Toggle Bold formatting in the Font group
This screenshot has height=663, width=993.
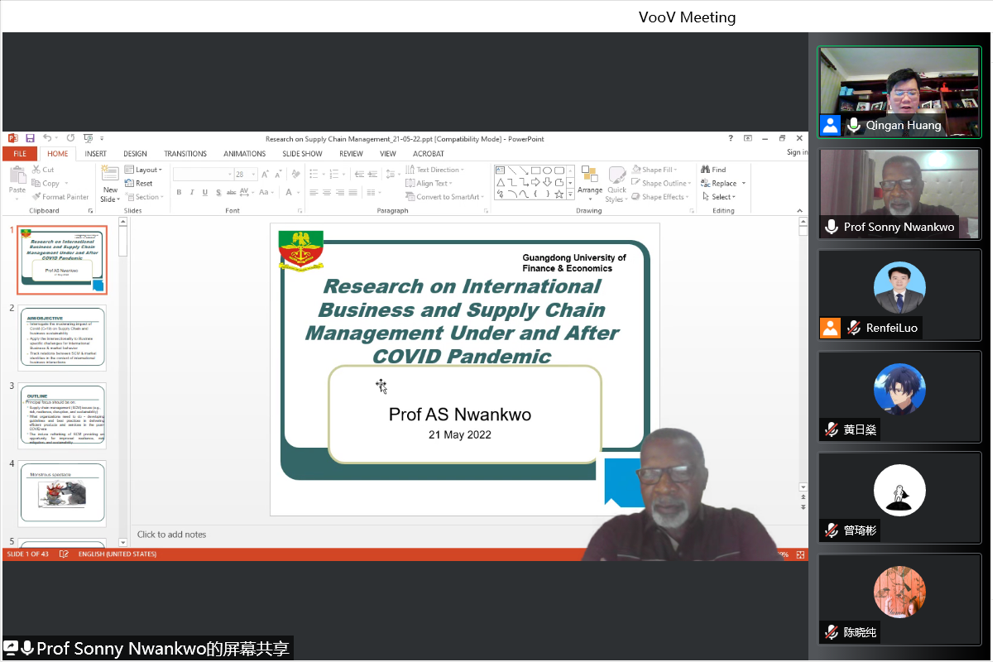click(179, 193)
